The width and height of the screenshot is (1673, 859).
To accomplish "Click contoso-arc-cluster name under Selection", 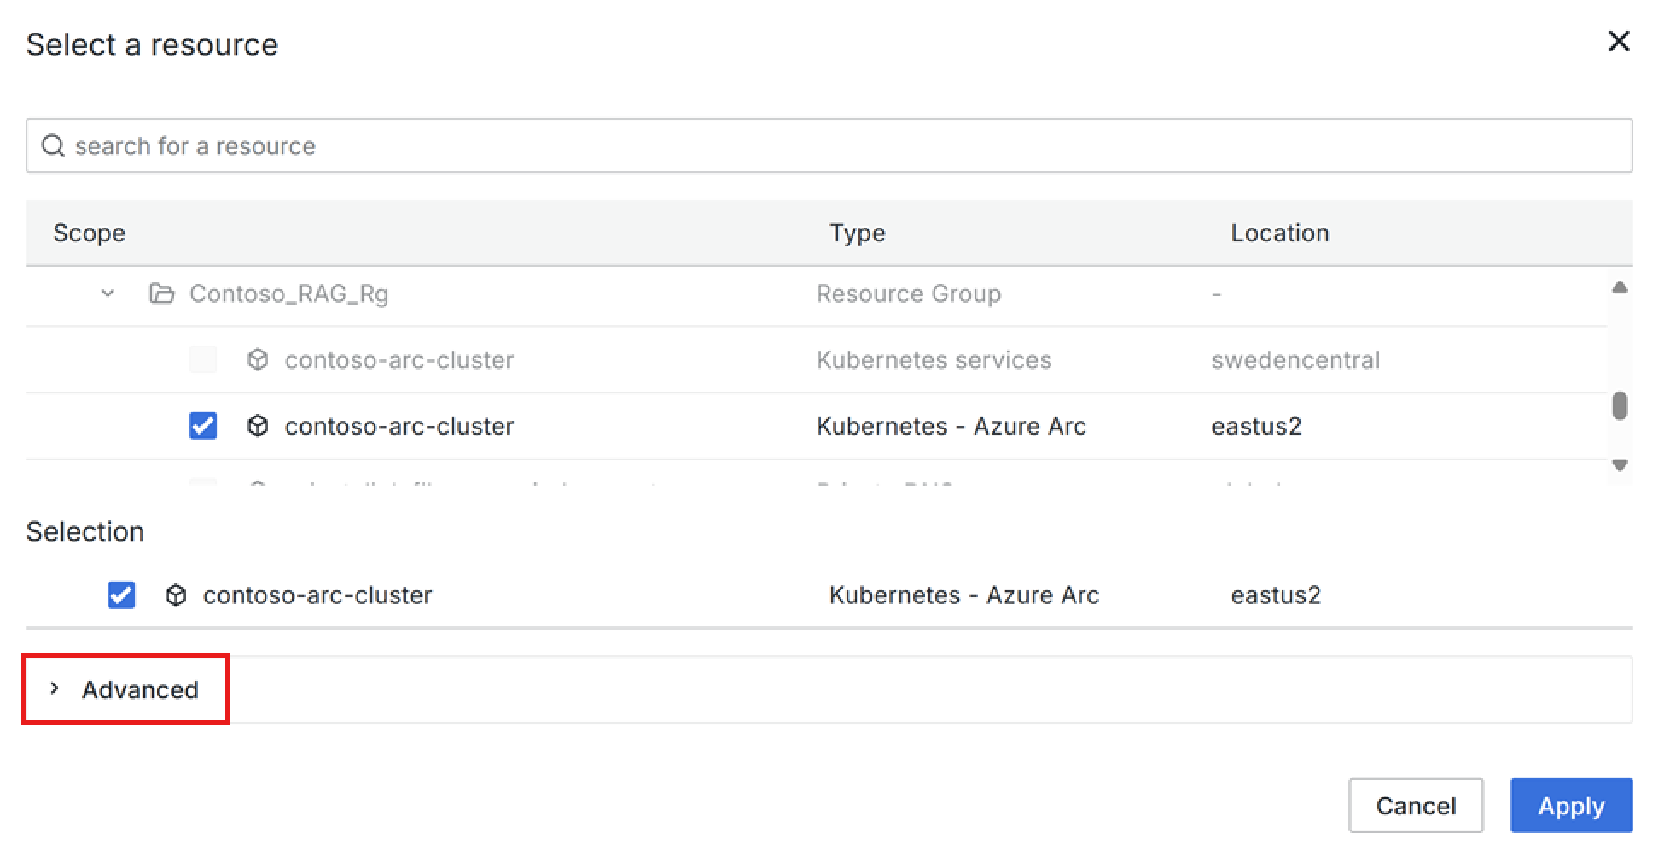I will click(x=318, y=595).
